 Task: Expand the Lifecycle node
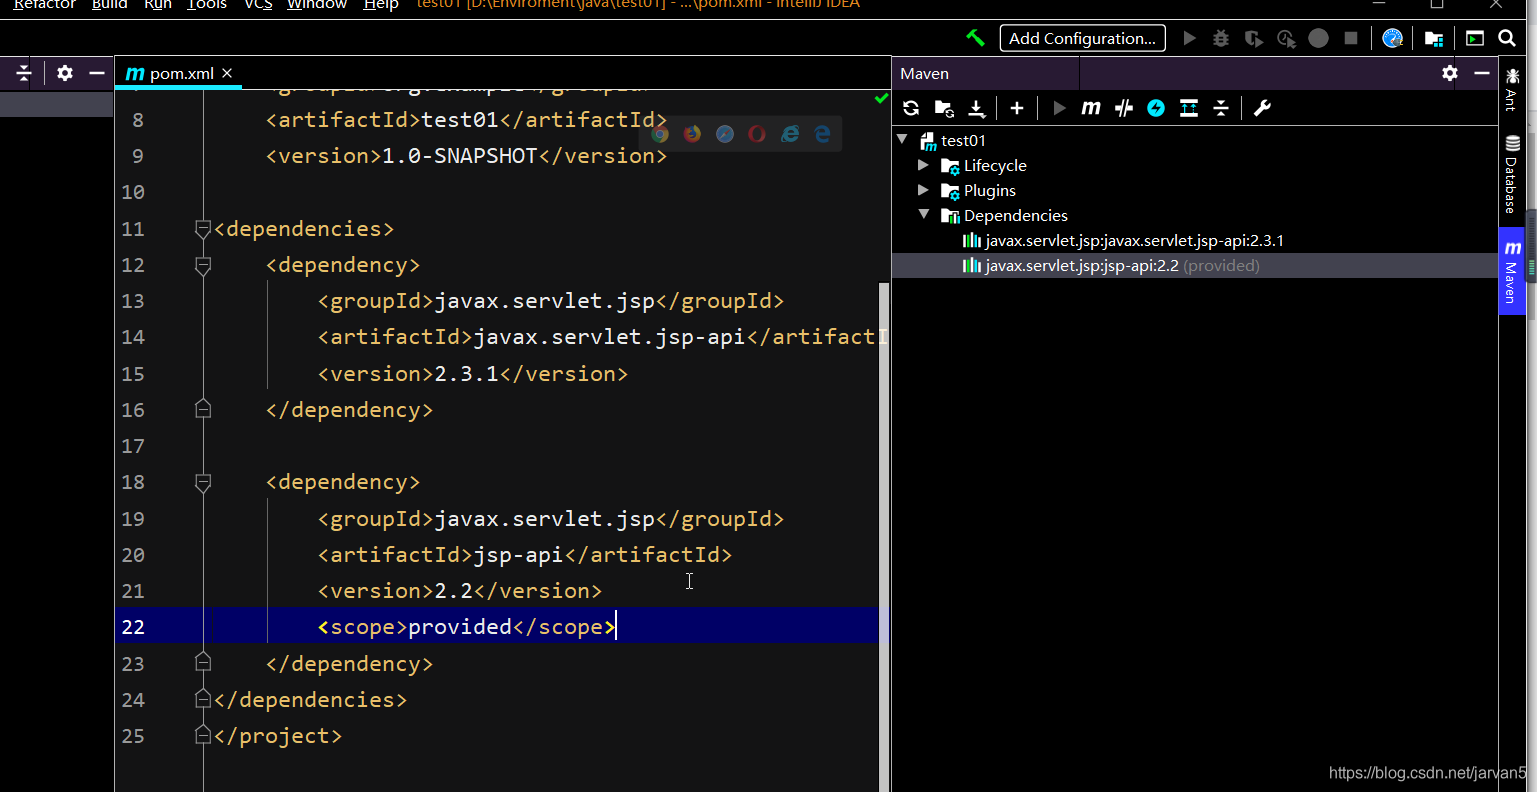click(923, 165)
